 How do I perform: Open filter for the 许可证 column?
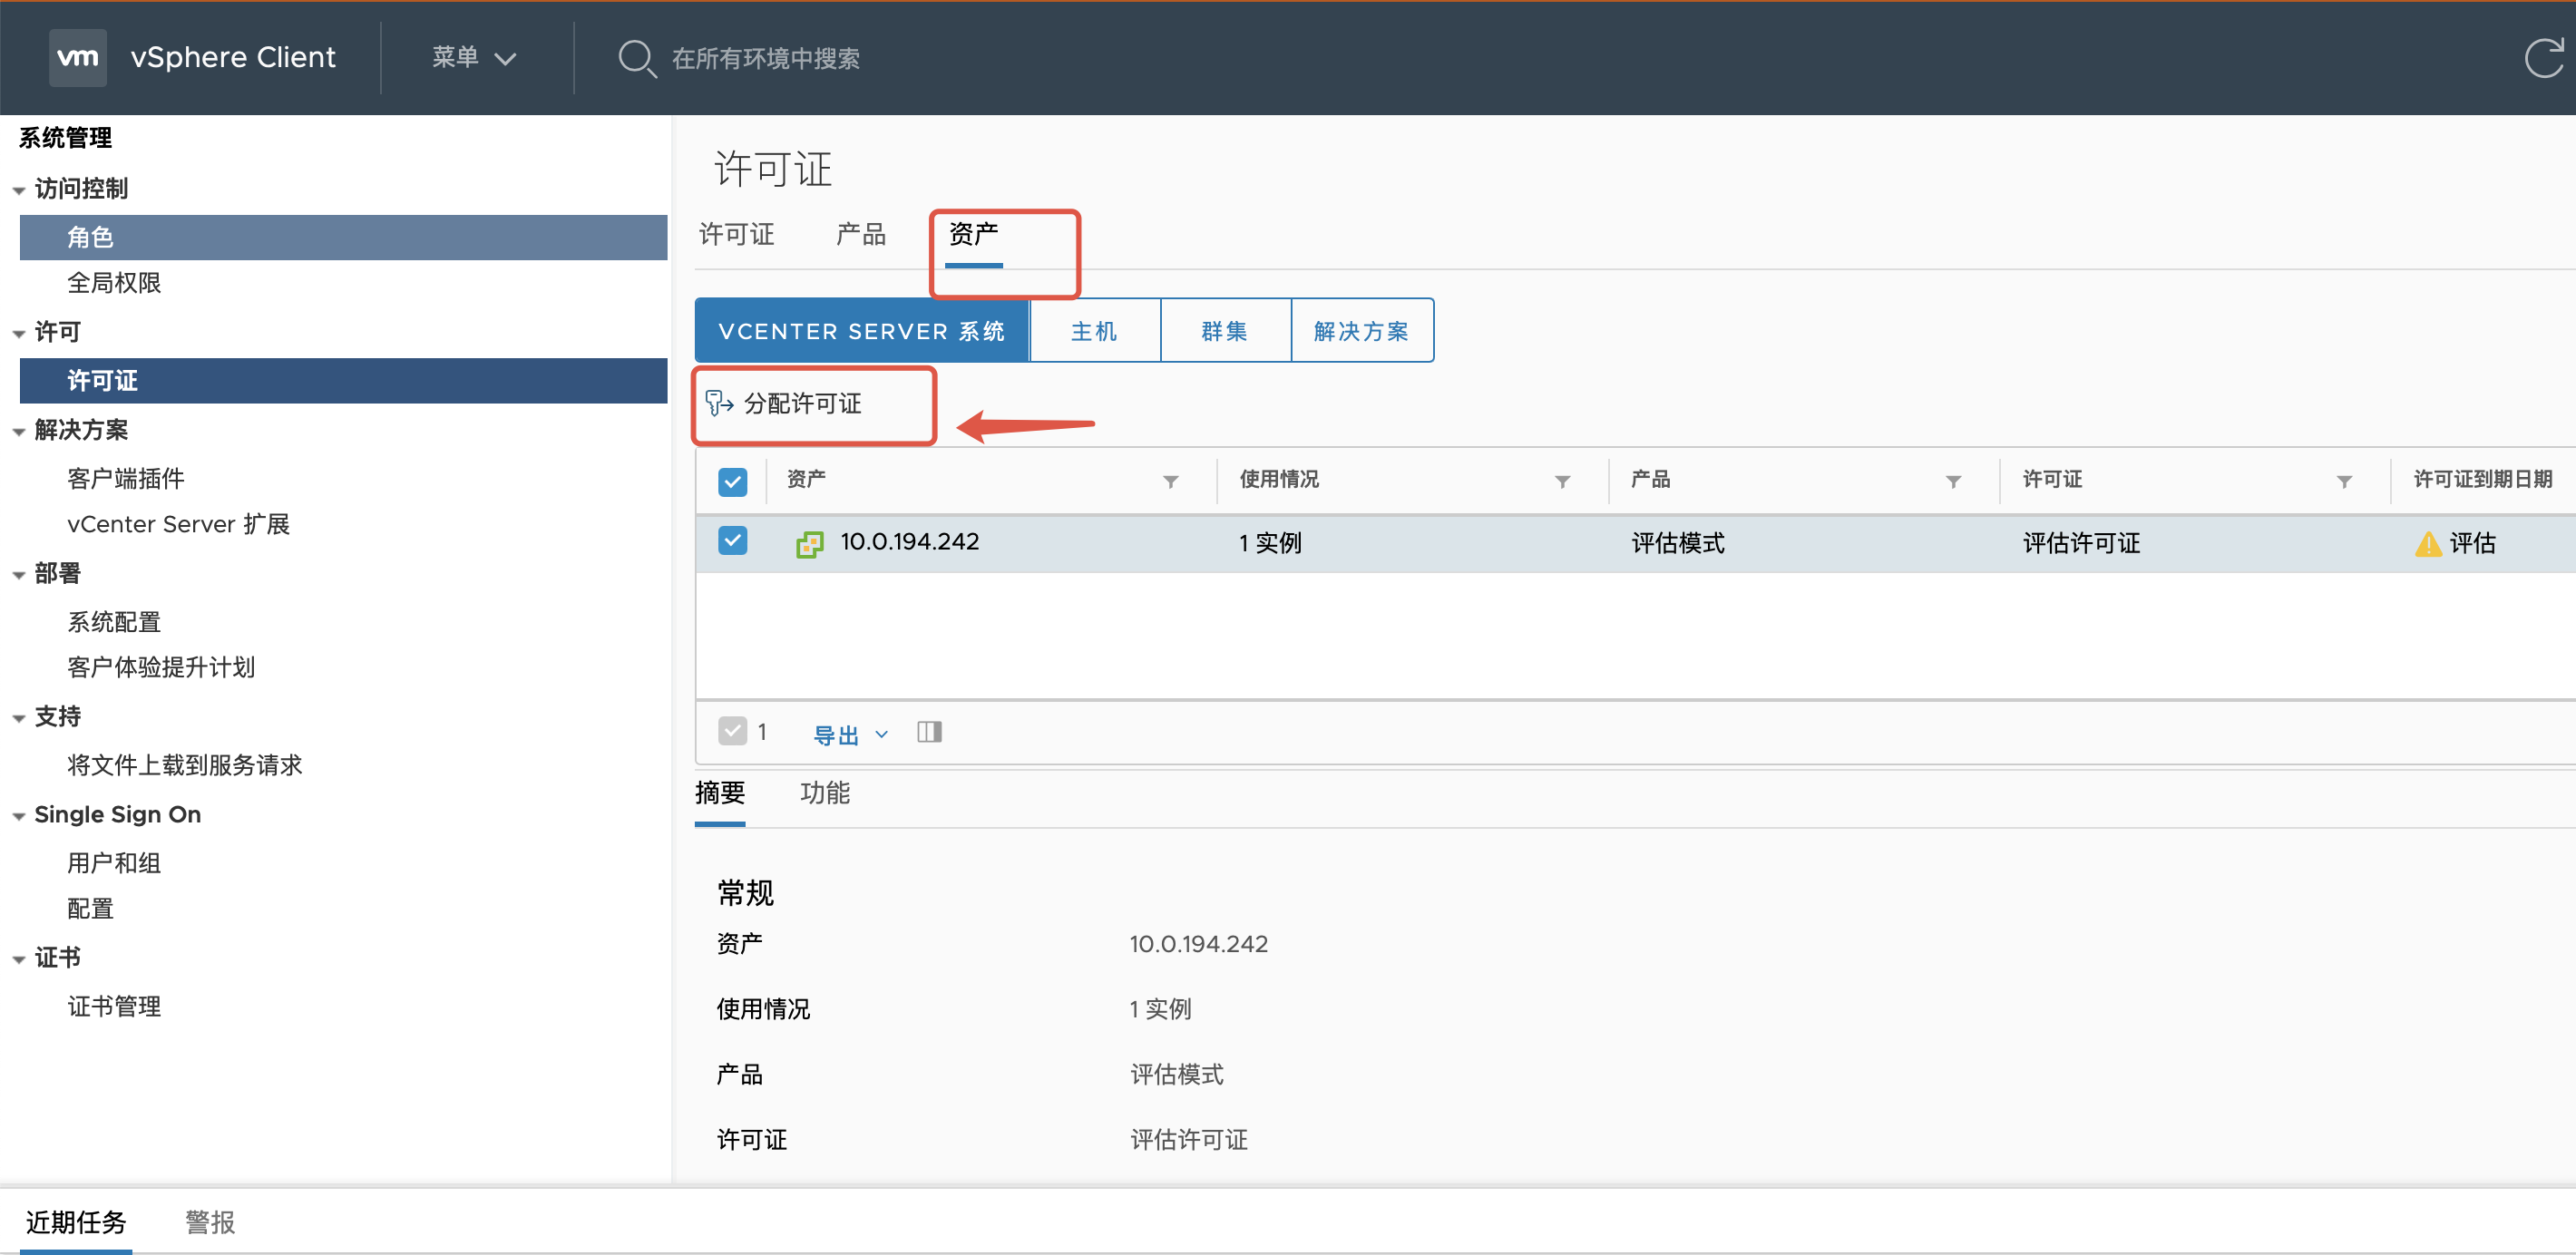[2344, 482]
